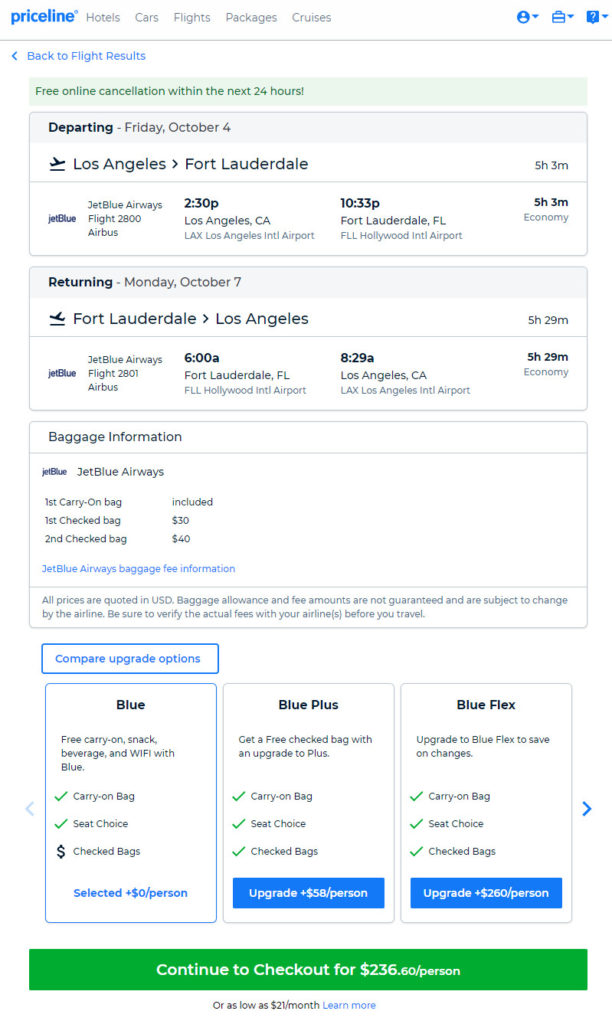
Task: Click the jetBlue logo in Baggage Information
Action: pyautogui.click(x=54, y=472)
